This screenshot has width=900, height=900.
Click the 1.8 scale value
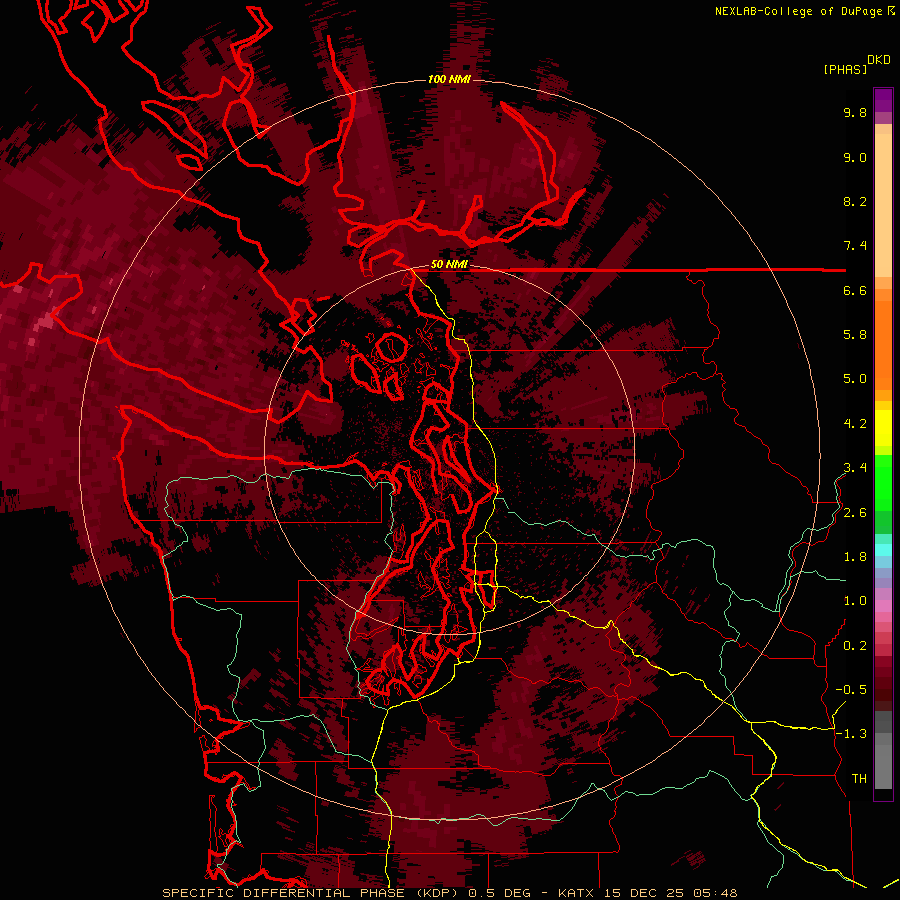855,557
